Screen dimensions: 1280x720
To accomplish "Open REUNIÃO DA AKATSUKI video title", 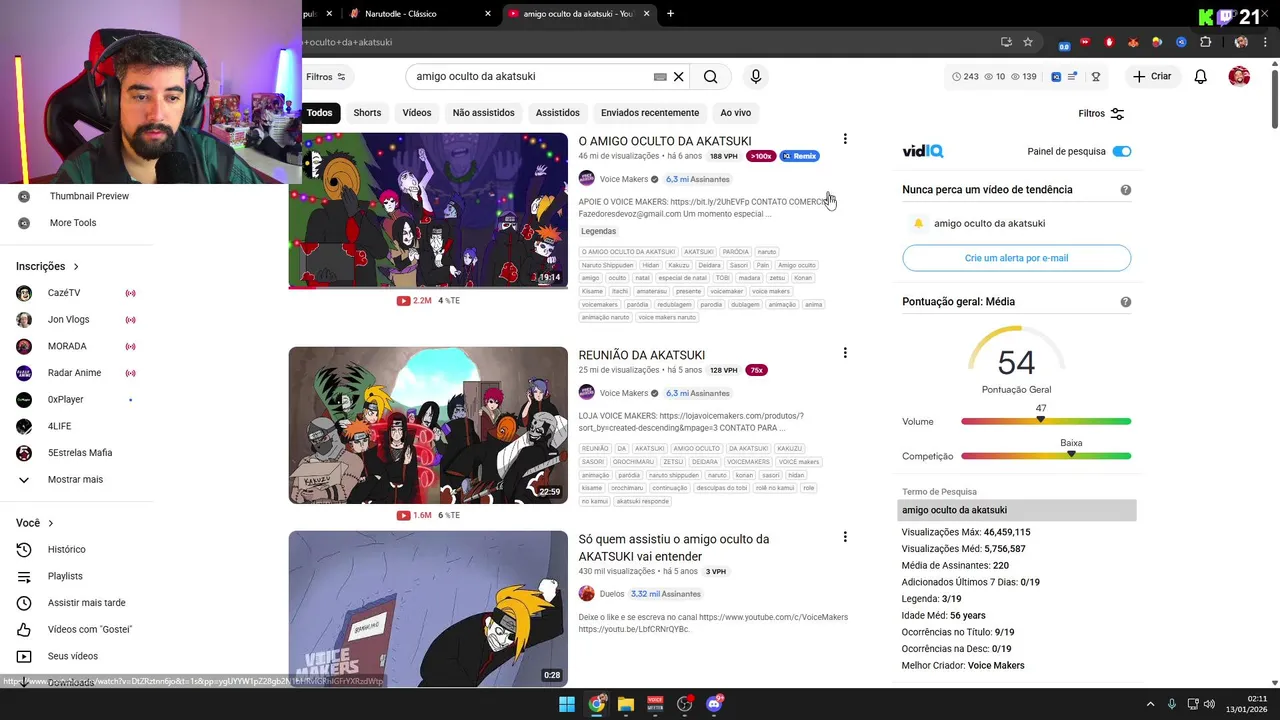I will click(x=642, y=355).
